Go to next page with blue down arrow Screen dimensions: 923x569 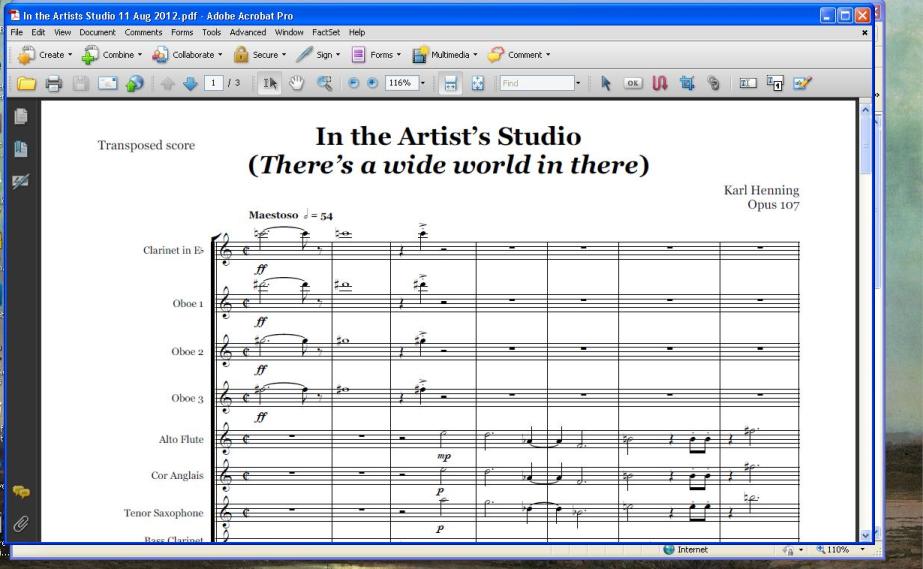click(190, 84)
